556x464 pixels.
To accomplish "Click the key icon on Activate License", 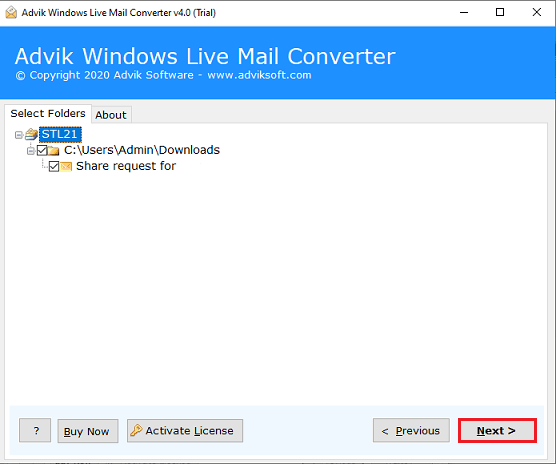I will point(136,430).
